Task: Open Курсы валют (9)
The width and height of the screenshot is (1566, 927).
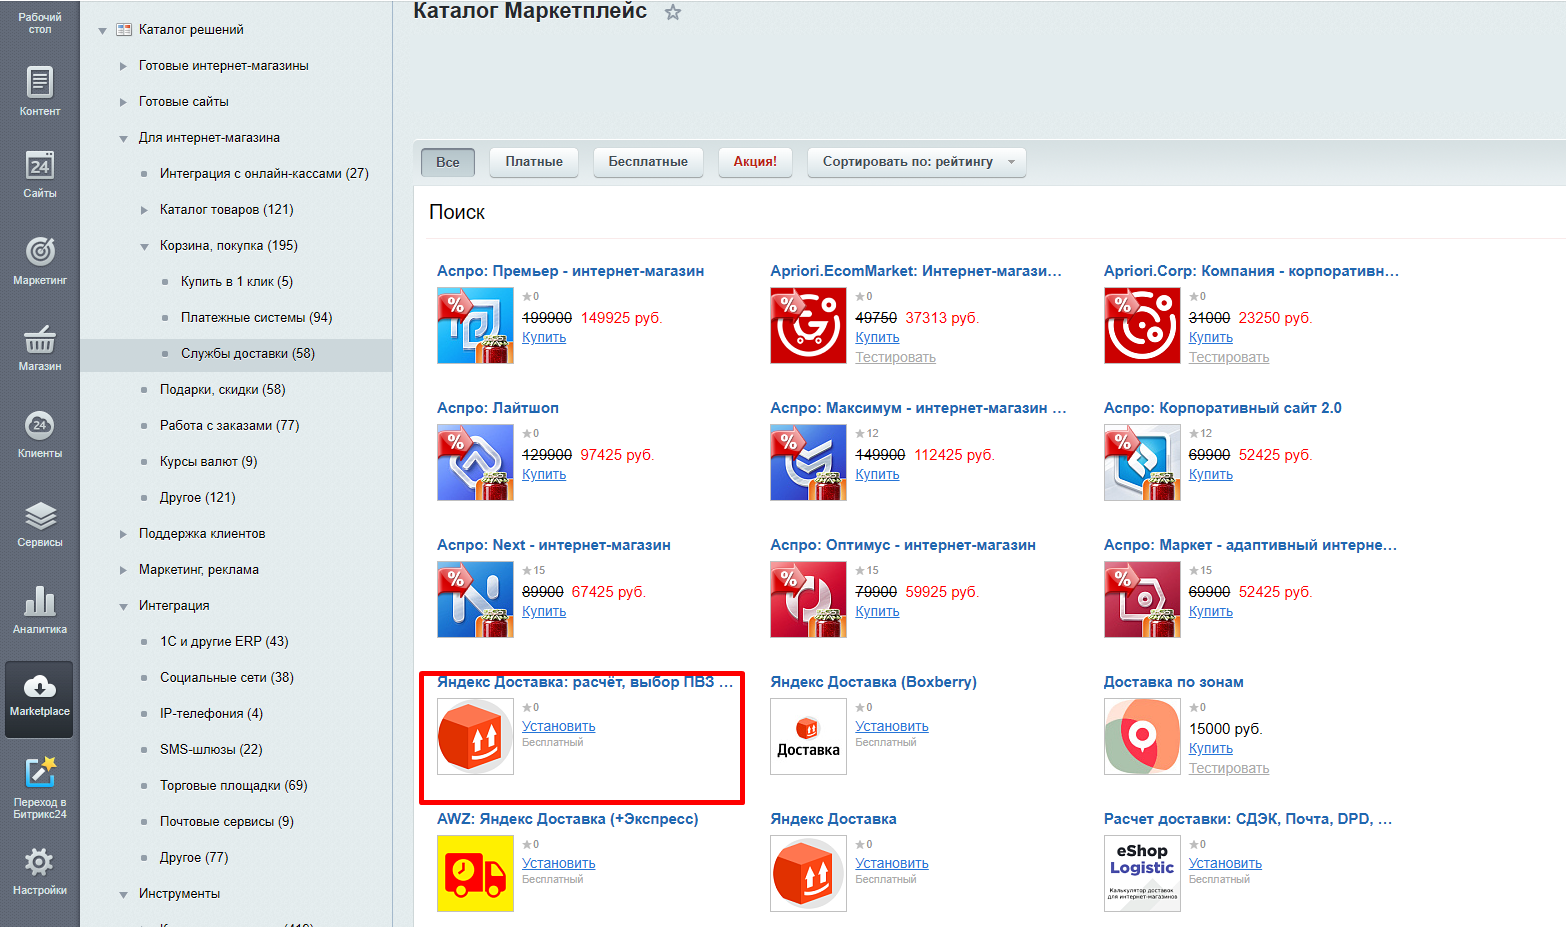Action: pos(209,462)
